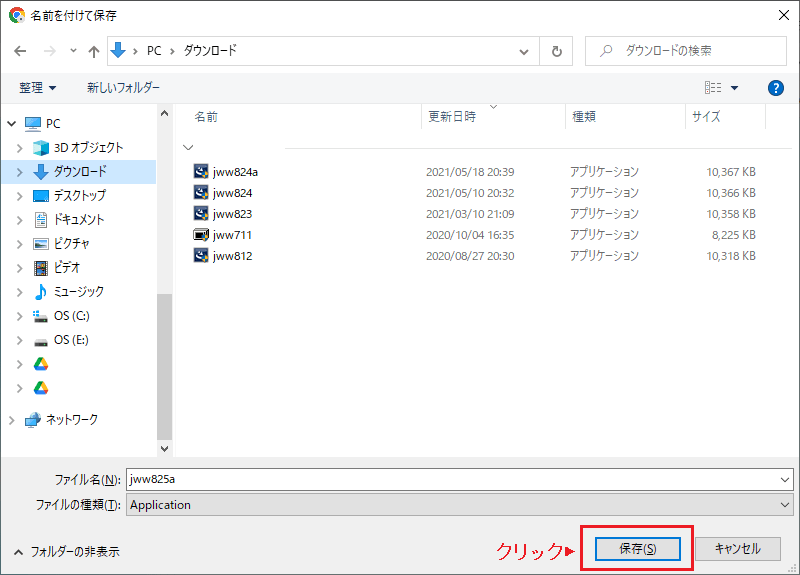
Task: Sort by 名前 column header
Action: [206, 117]
